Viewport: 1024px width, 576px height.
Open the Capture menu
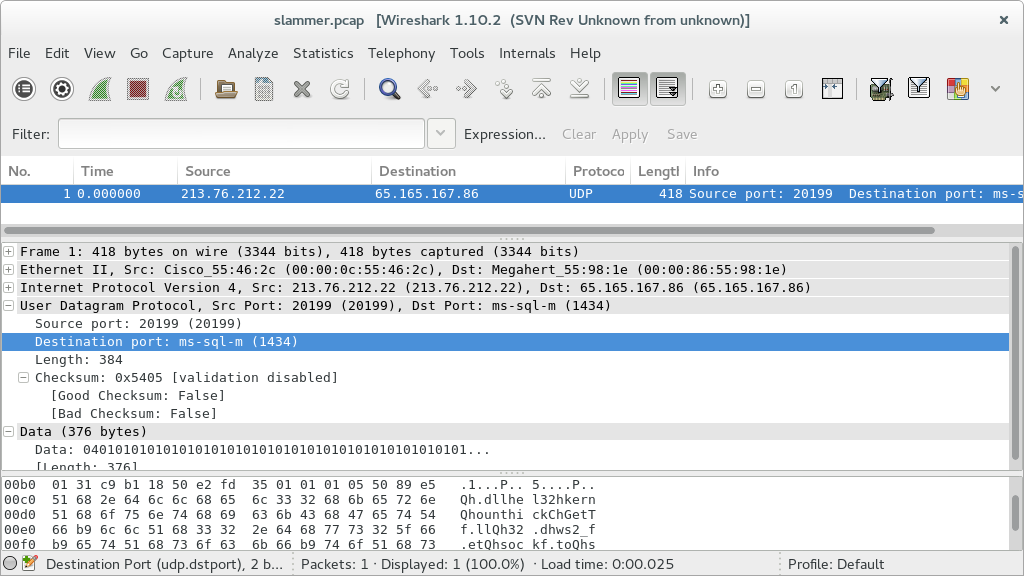pos(187,54)
